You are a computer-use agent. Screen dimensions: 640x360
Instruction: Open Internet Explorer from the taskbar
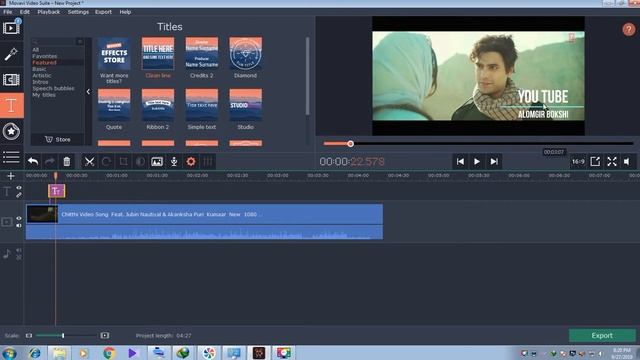pos(35,353)
